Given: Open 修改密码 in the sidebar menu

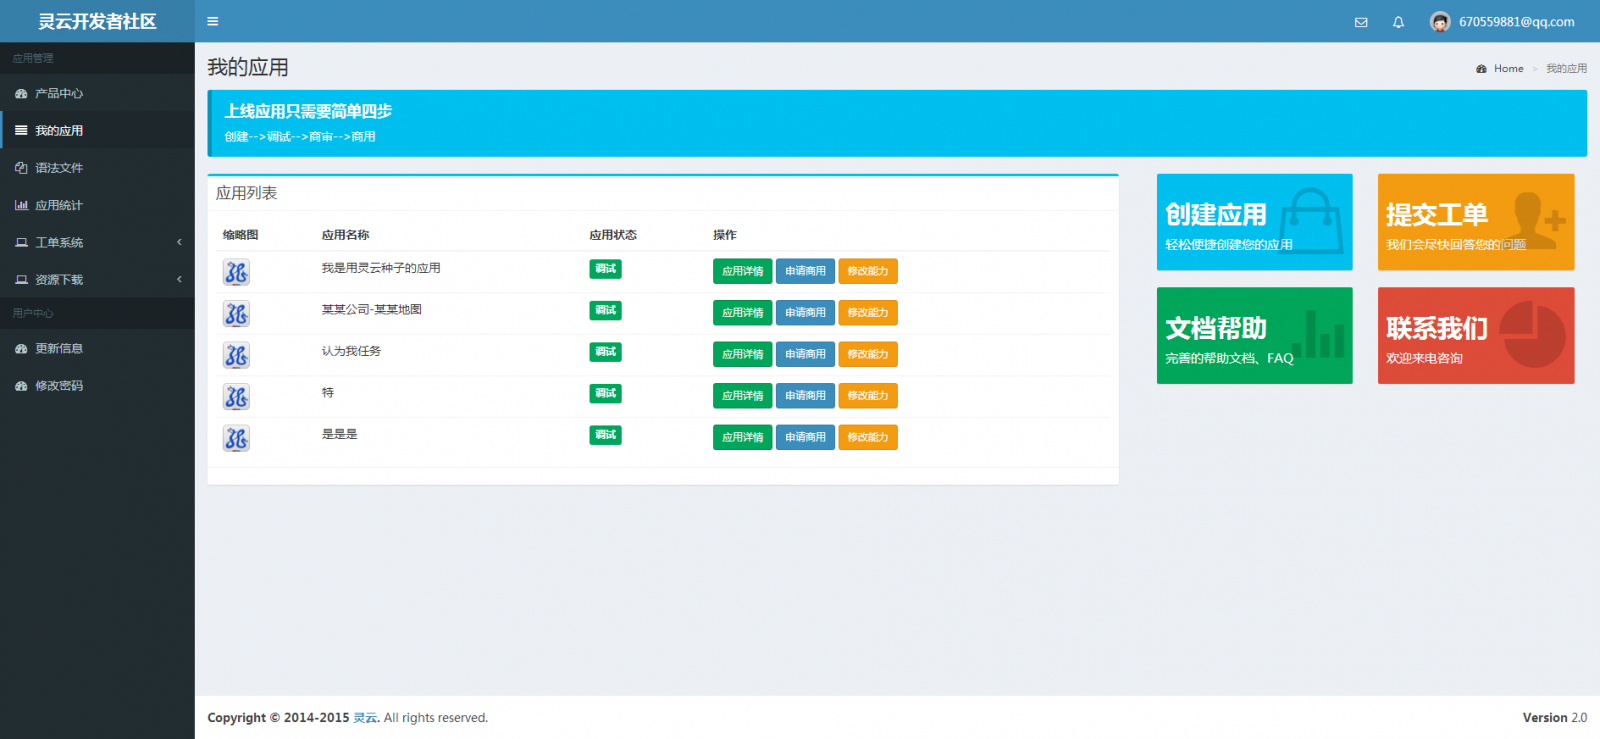Looking at the screenshot, I should (x=59, y=386).
